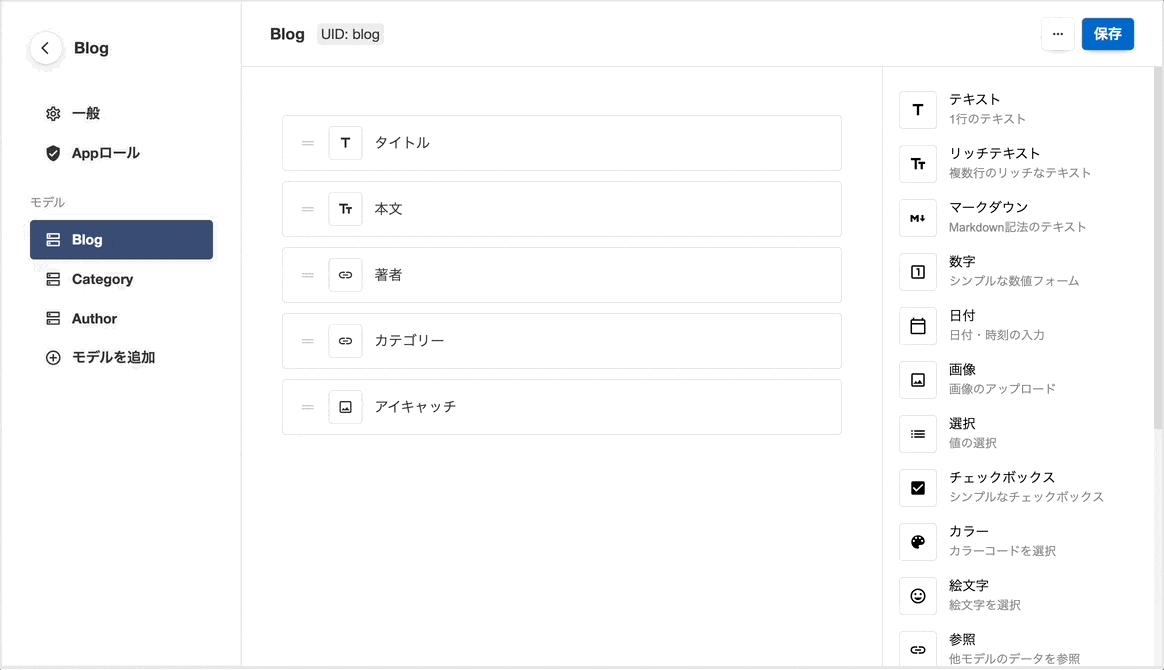The height and width of the screenshot is (670, 1164).
Task: Click モデルを追加 to add a model
Action: [x=113, y=357]
